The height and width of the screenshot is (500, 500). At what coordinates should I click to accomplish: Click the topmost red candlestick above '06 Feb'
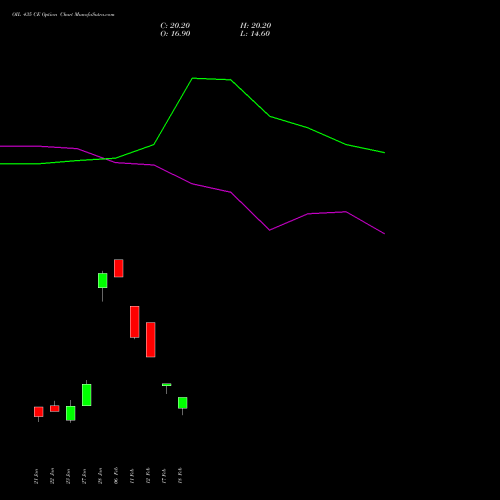119,268
